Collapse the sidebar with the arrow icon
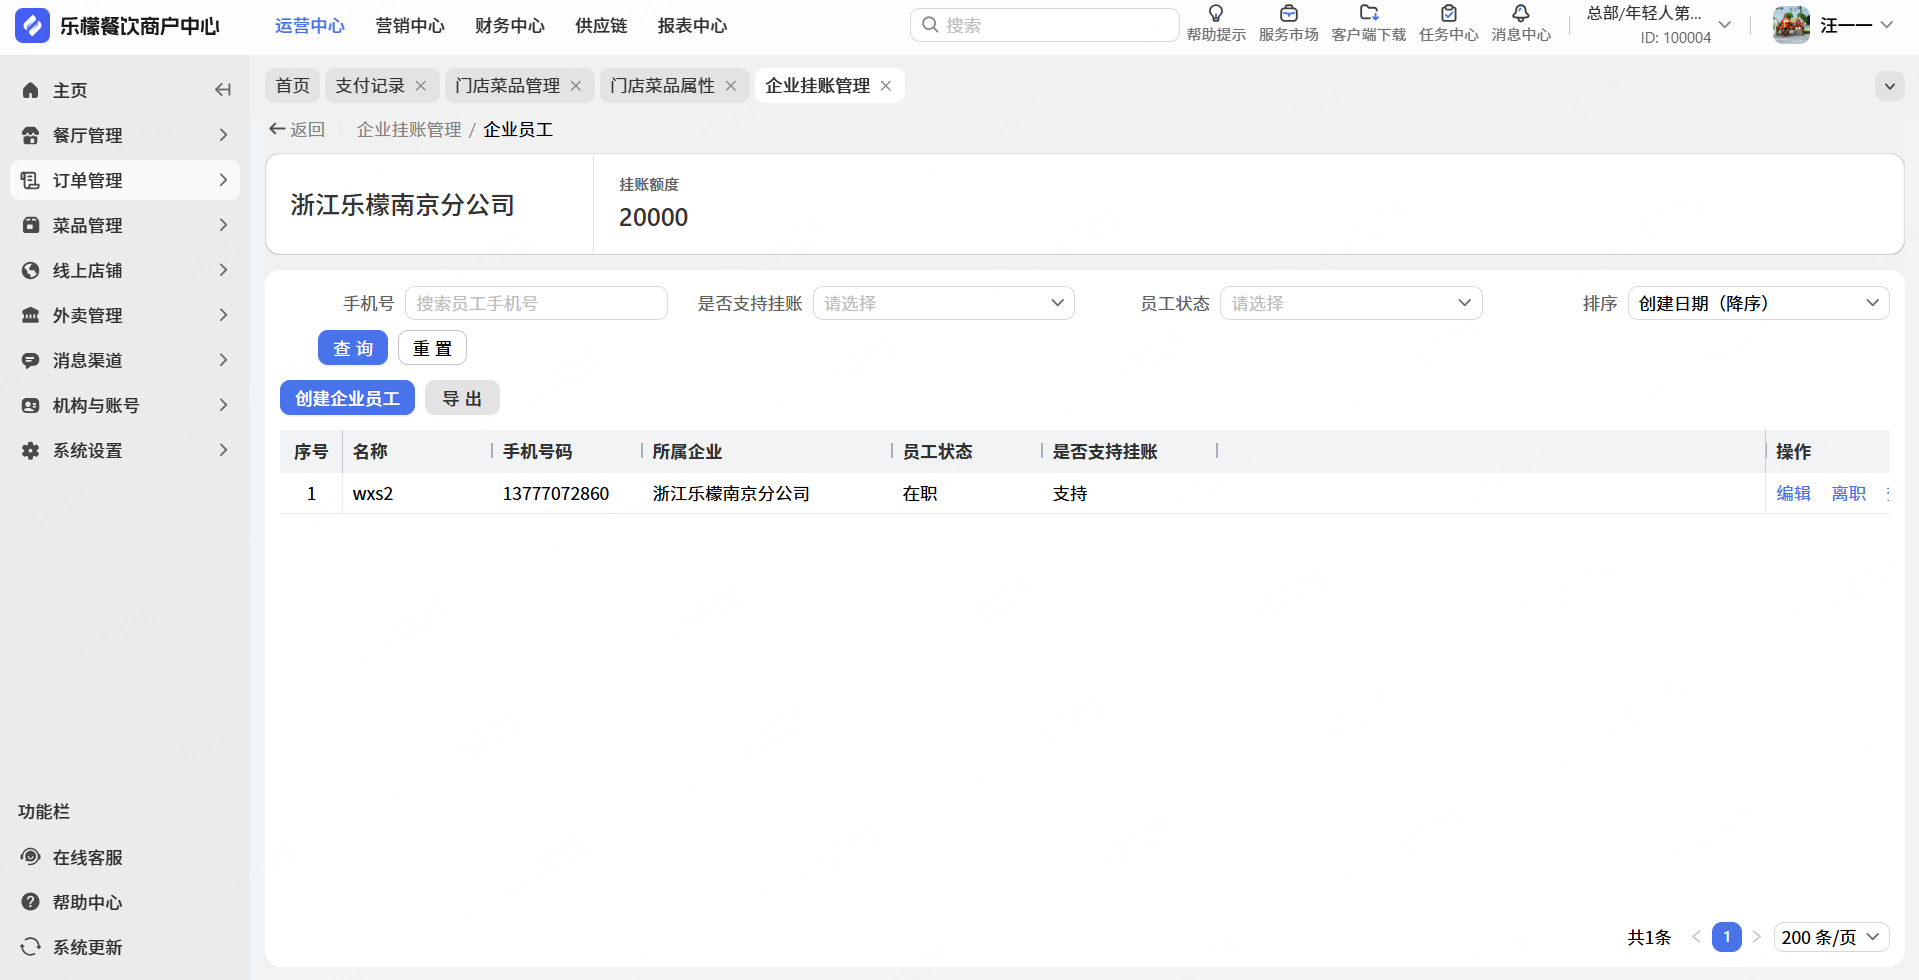 pyautogui.click(x=223, y=90)
